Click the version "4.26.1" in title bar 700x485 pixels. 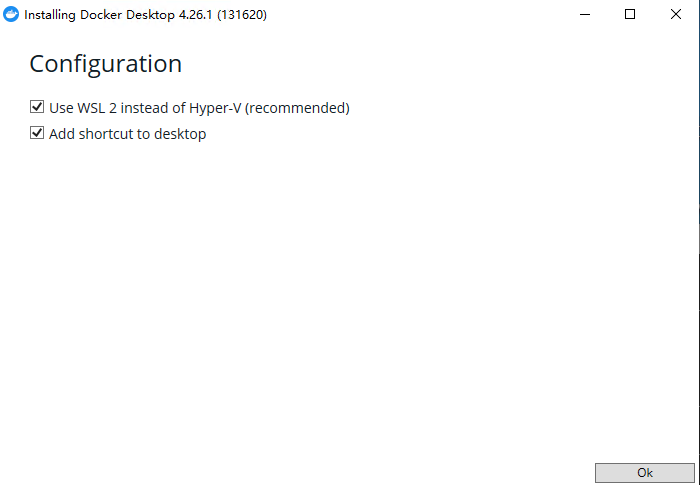pos(195,15)
